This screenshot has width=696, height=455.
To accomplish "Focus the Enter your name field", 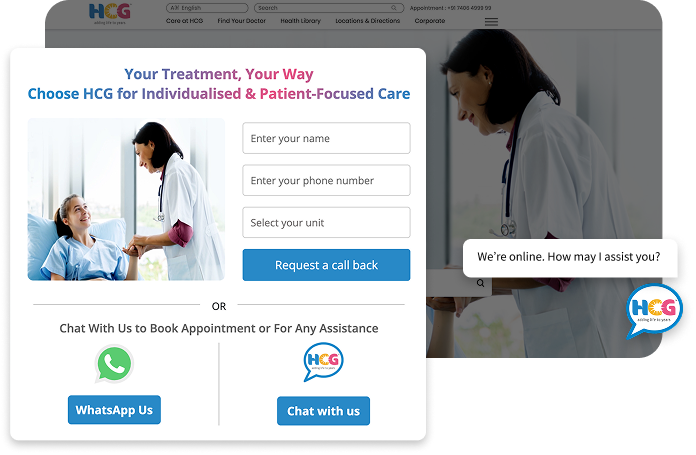I will tap(326, 138).
